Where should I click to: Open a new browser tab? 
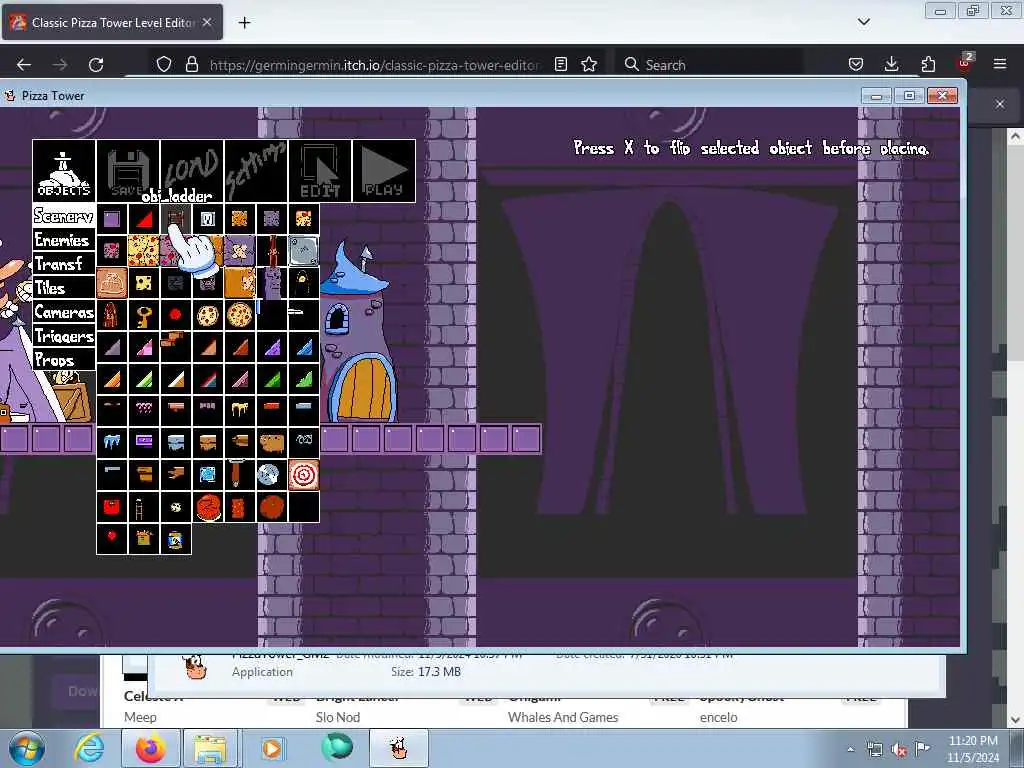(244, 23)
